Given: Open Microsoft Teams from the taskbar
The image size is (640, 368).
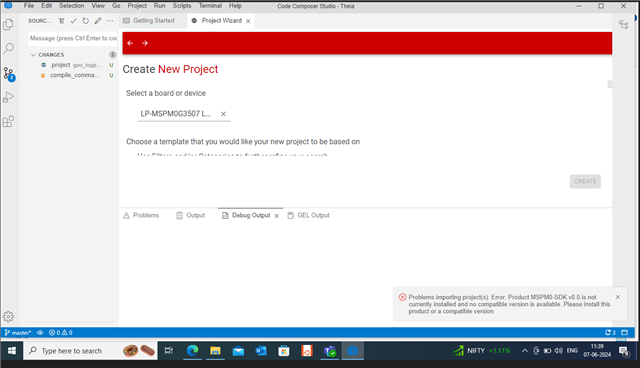Looking at the screenshot, I should click(x=330, y=351).
